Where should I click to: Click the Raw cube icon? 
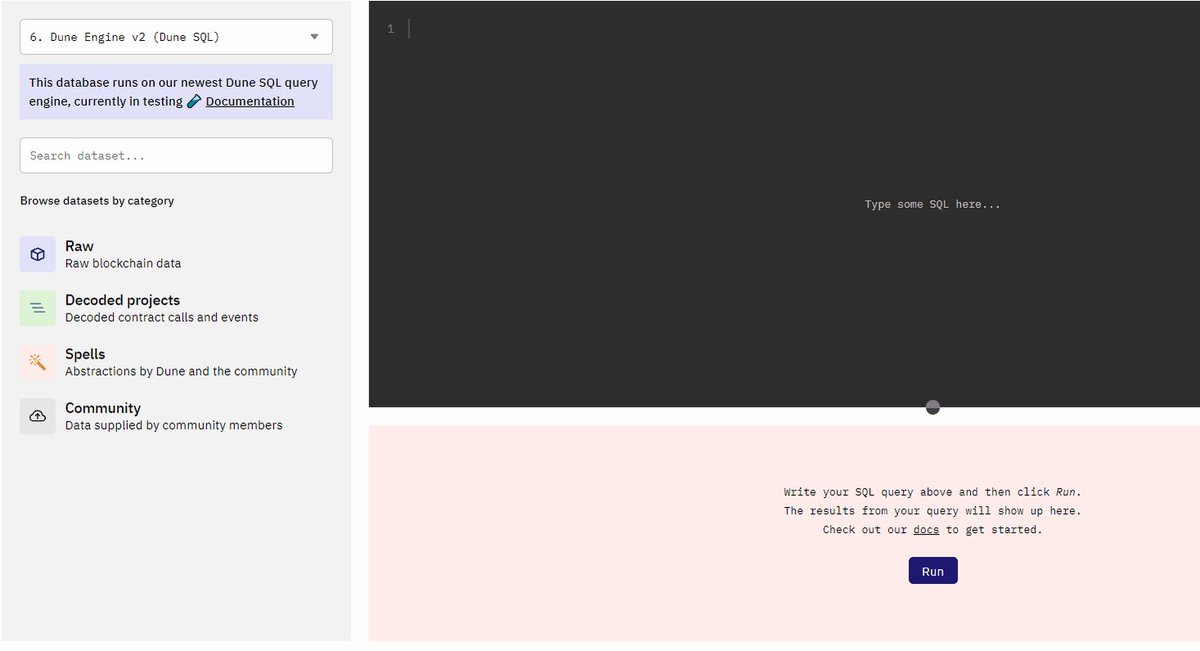pos(38,254)
